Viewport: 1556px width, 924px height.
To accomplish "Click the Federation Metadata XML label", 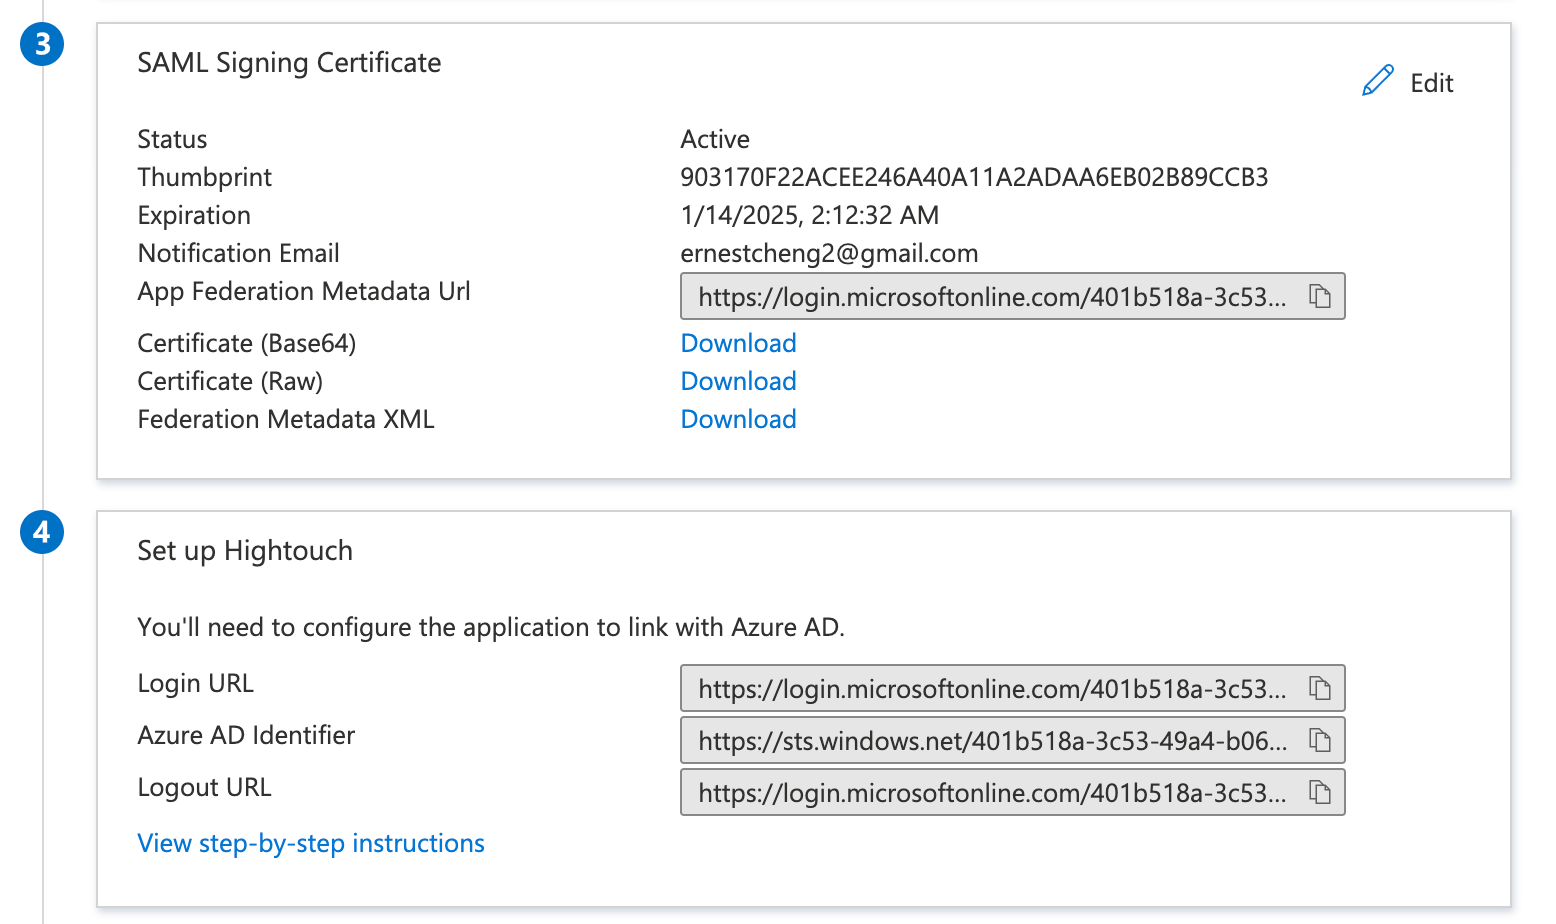I will point(286,419).
